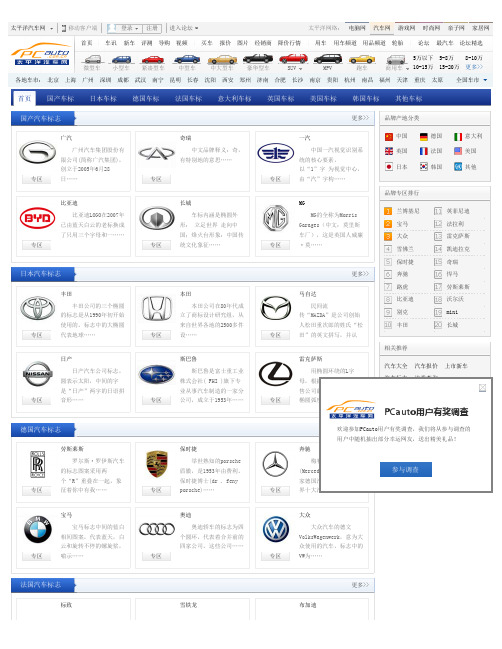Viewport: 502px width, 649px height.
Task: Pick the France flag icon
Action: click(423, 151)
